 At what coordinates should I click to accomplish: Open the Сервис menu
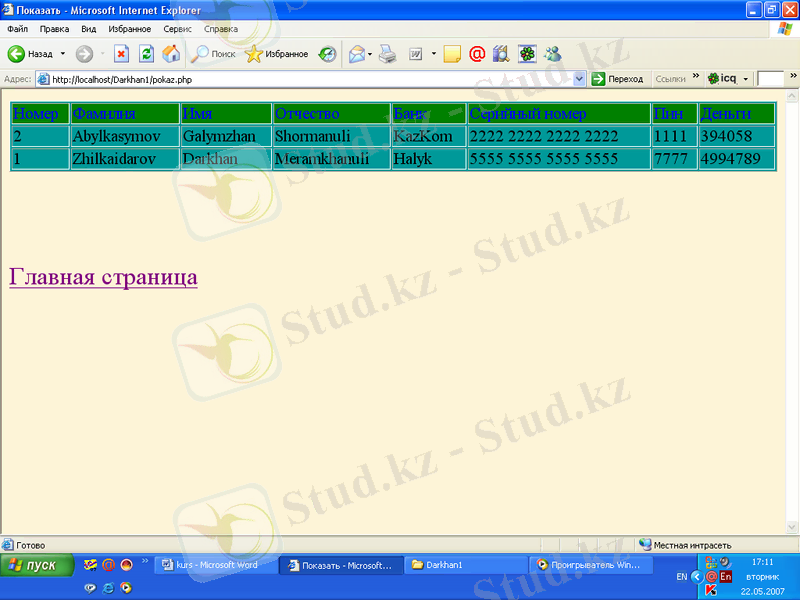point(178,29)
